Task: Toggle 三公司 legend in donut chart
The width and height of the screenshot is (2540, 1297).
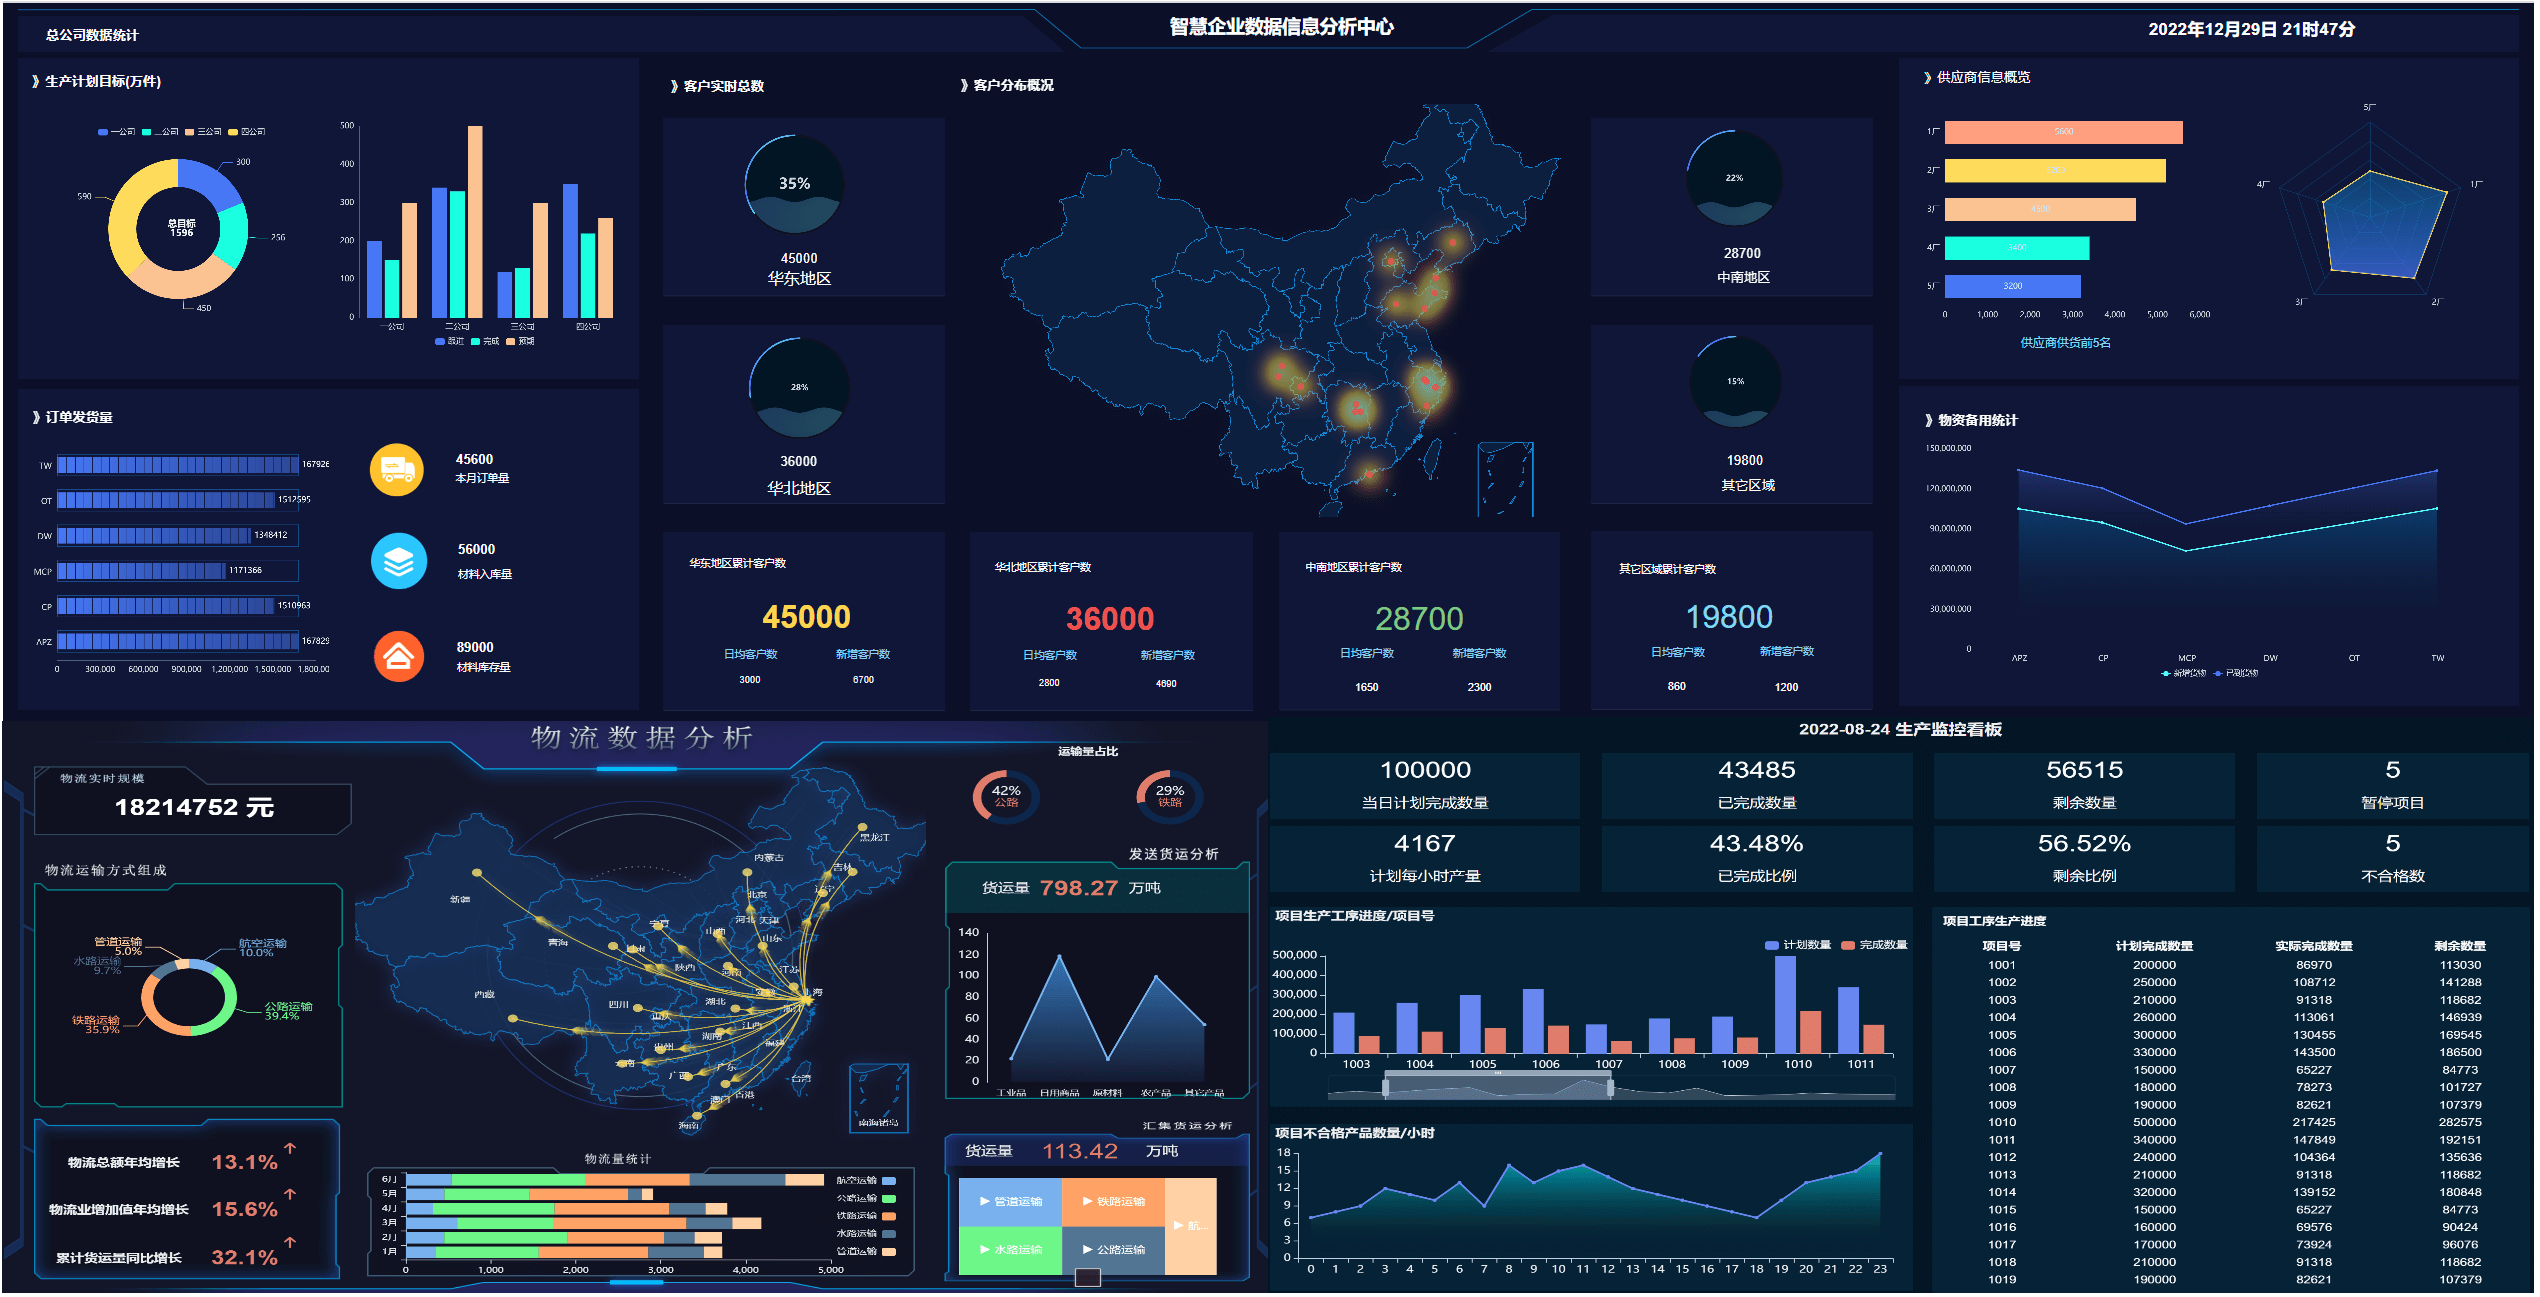Action: pyautogui.click(x=204, y=132)
